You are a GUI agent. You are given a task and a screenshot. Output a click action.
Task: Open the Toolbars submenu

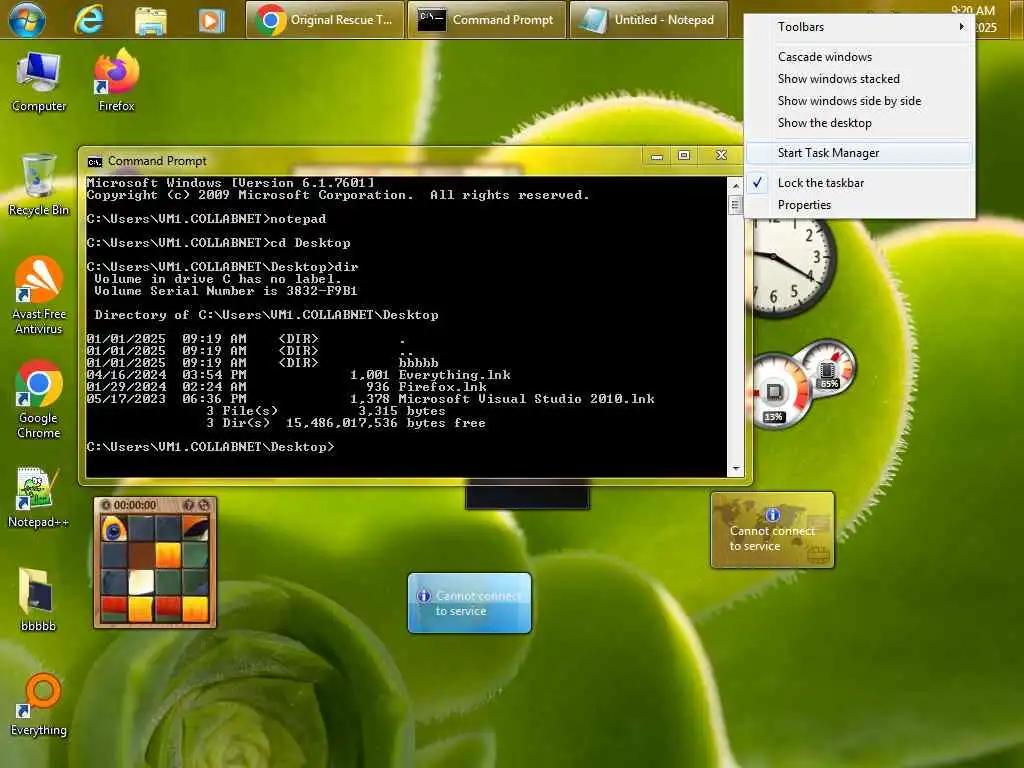point(860,27)
